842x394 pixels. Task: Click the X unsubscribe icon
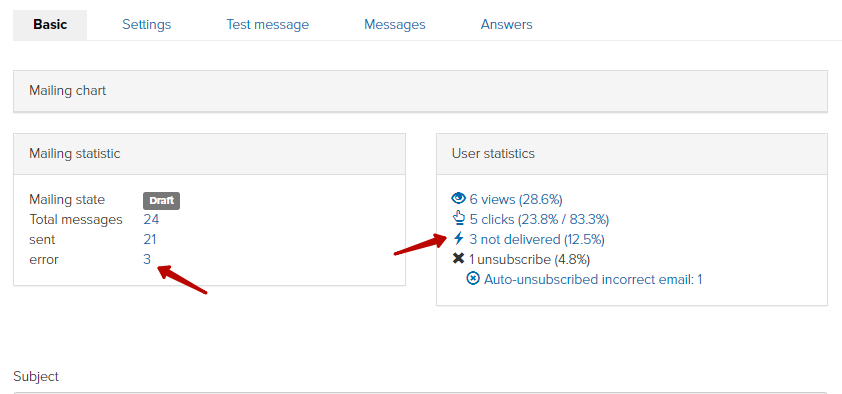tap(458, 259)
